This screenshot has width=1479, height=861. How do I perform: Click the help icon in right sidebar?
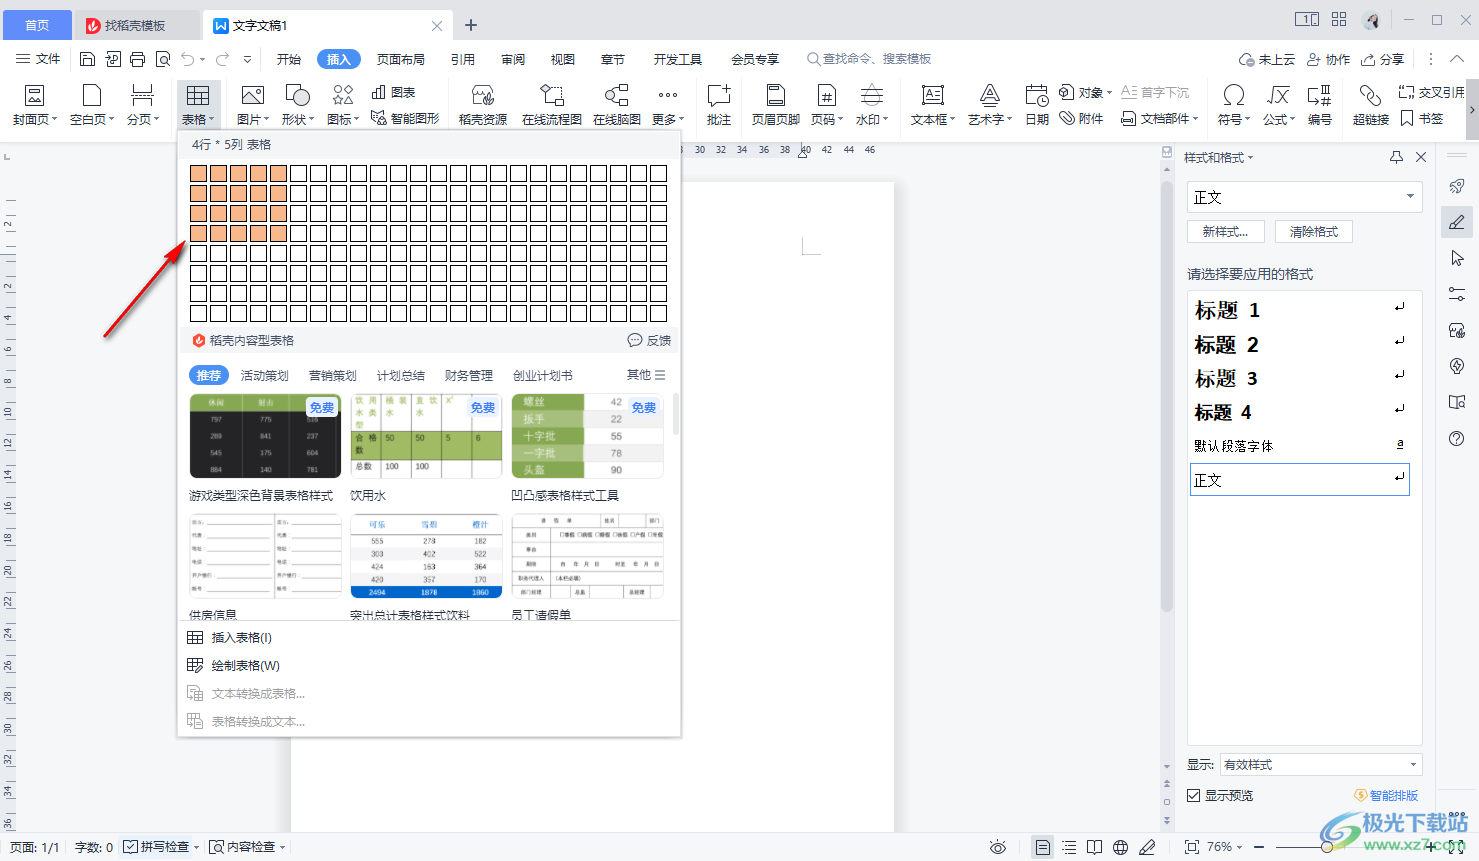[1457, 438]
